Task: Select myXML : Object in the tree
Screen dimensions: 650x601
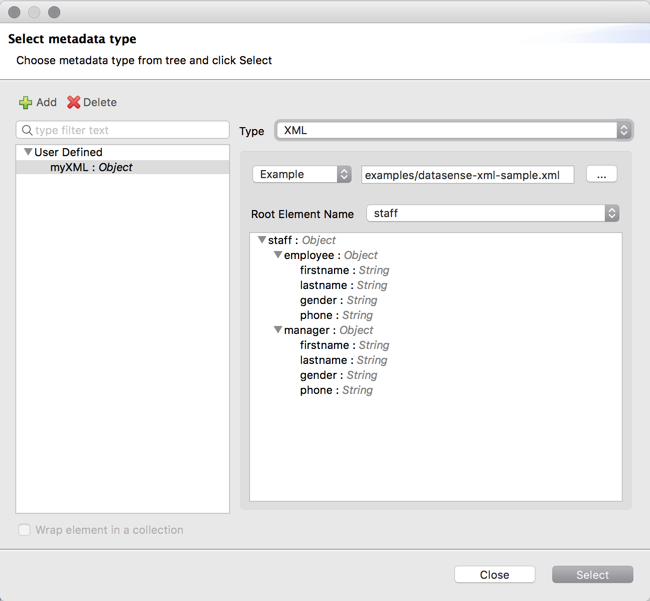Action: coord(91,168)
